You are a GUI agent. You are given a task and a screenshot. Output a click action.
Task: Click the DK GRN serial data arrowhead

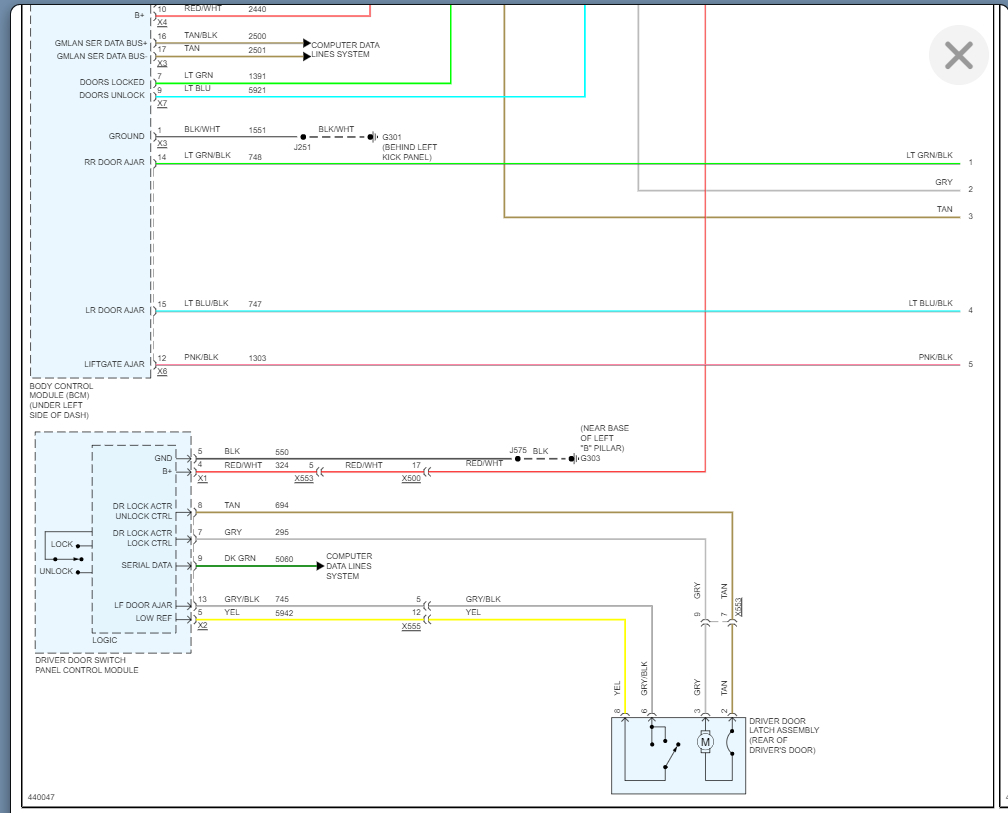(320, 566)
